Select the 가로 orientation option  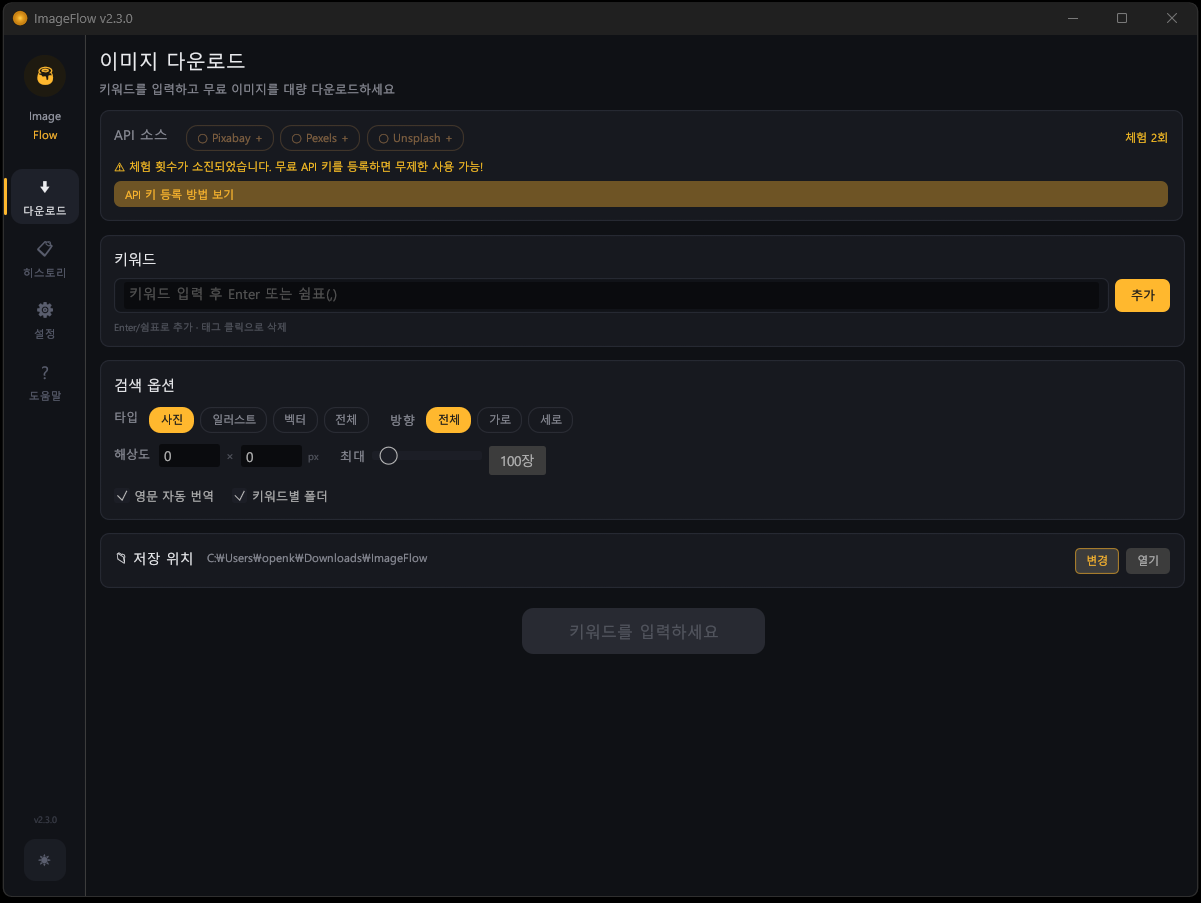tap(500, 420)
